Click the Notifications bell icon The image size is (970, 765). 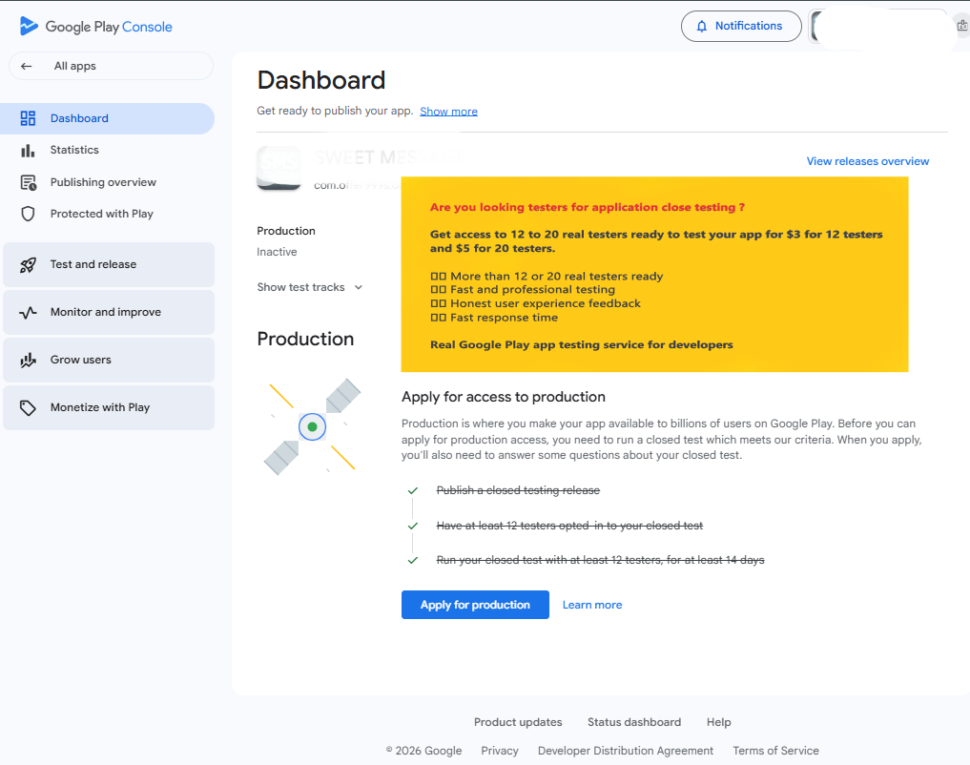click(x=702, y=26)
